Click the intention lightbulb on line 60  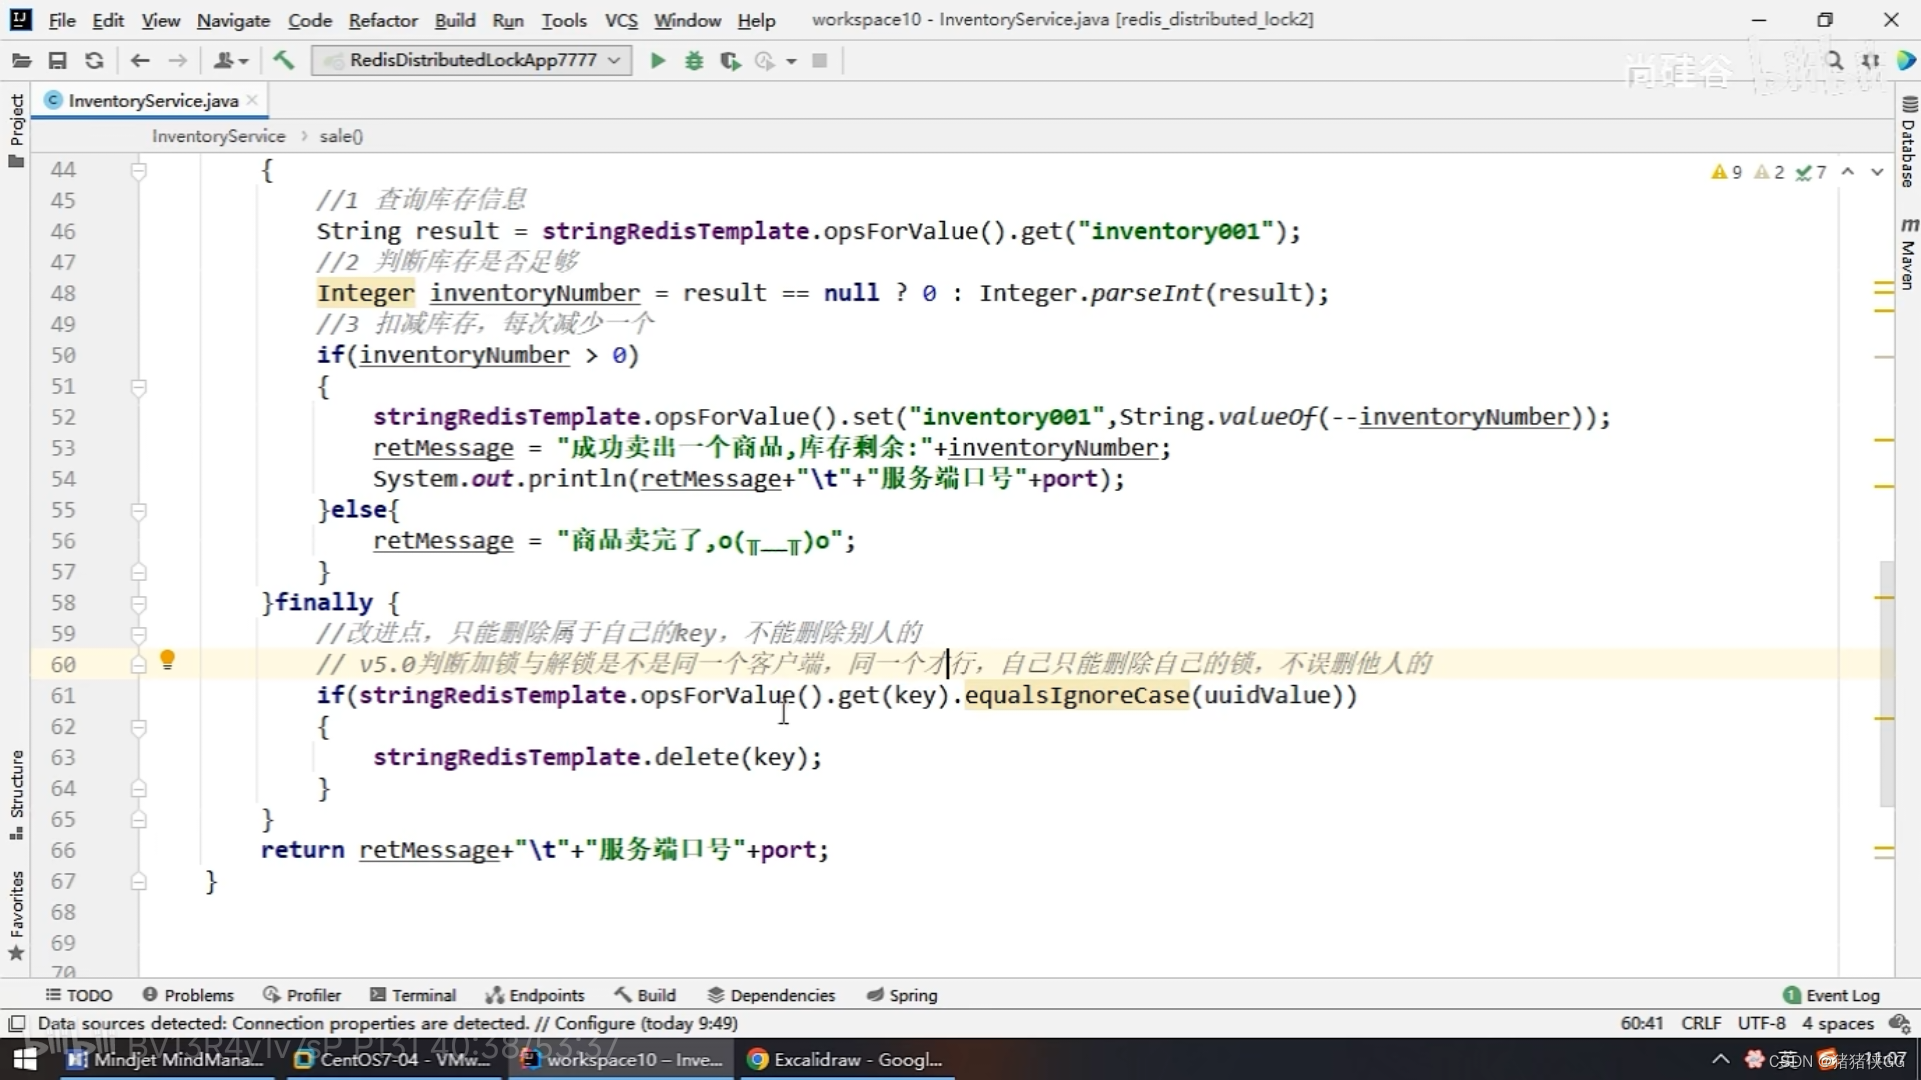point(168,660)
